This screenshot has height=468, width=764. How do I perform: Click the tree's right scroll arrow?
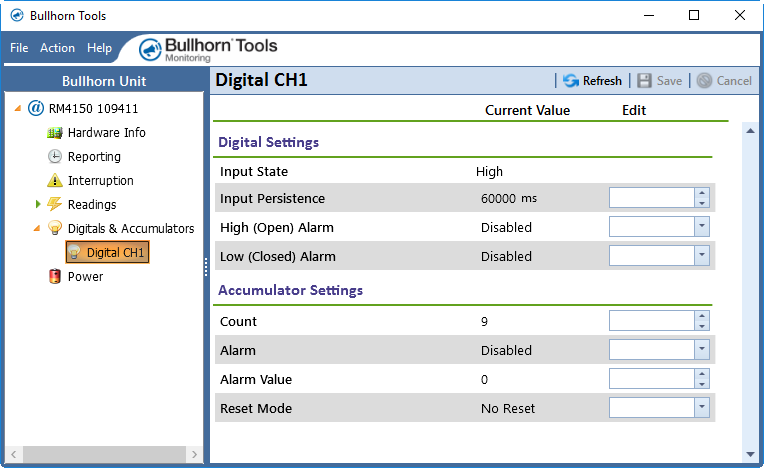(194, 454)
